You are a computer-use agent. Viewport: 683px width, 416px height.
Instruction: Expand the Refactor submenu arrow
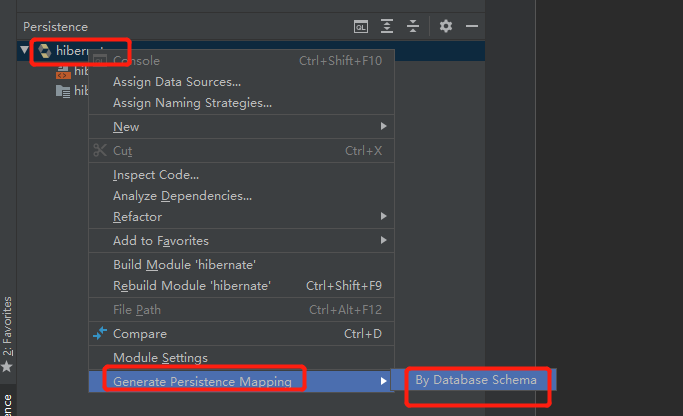pyautogui.click(x=383, y=217)
